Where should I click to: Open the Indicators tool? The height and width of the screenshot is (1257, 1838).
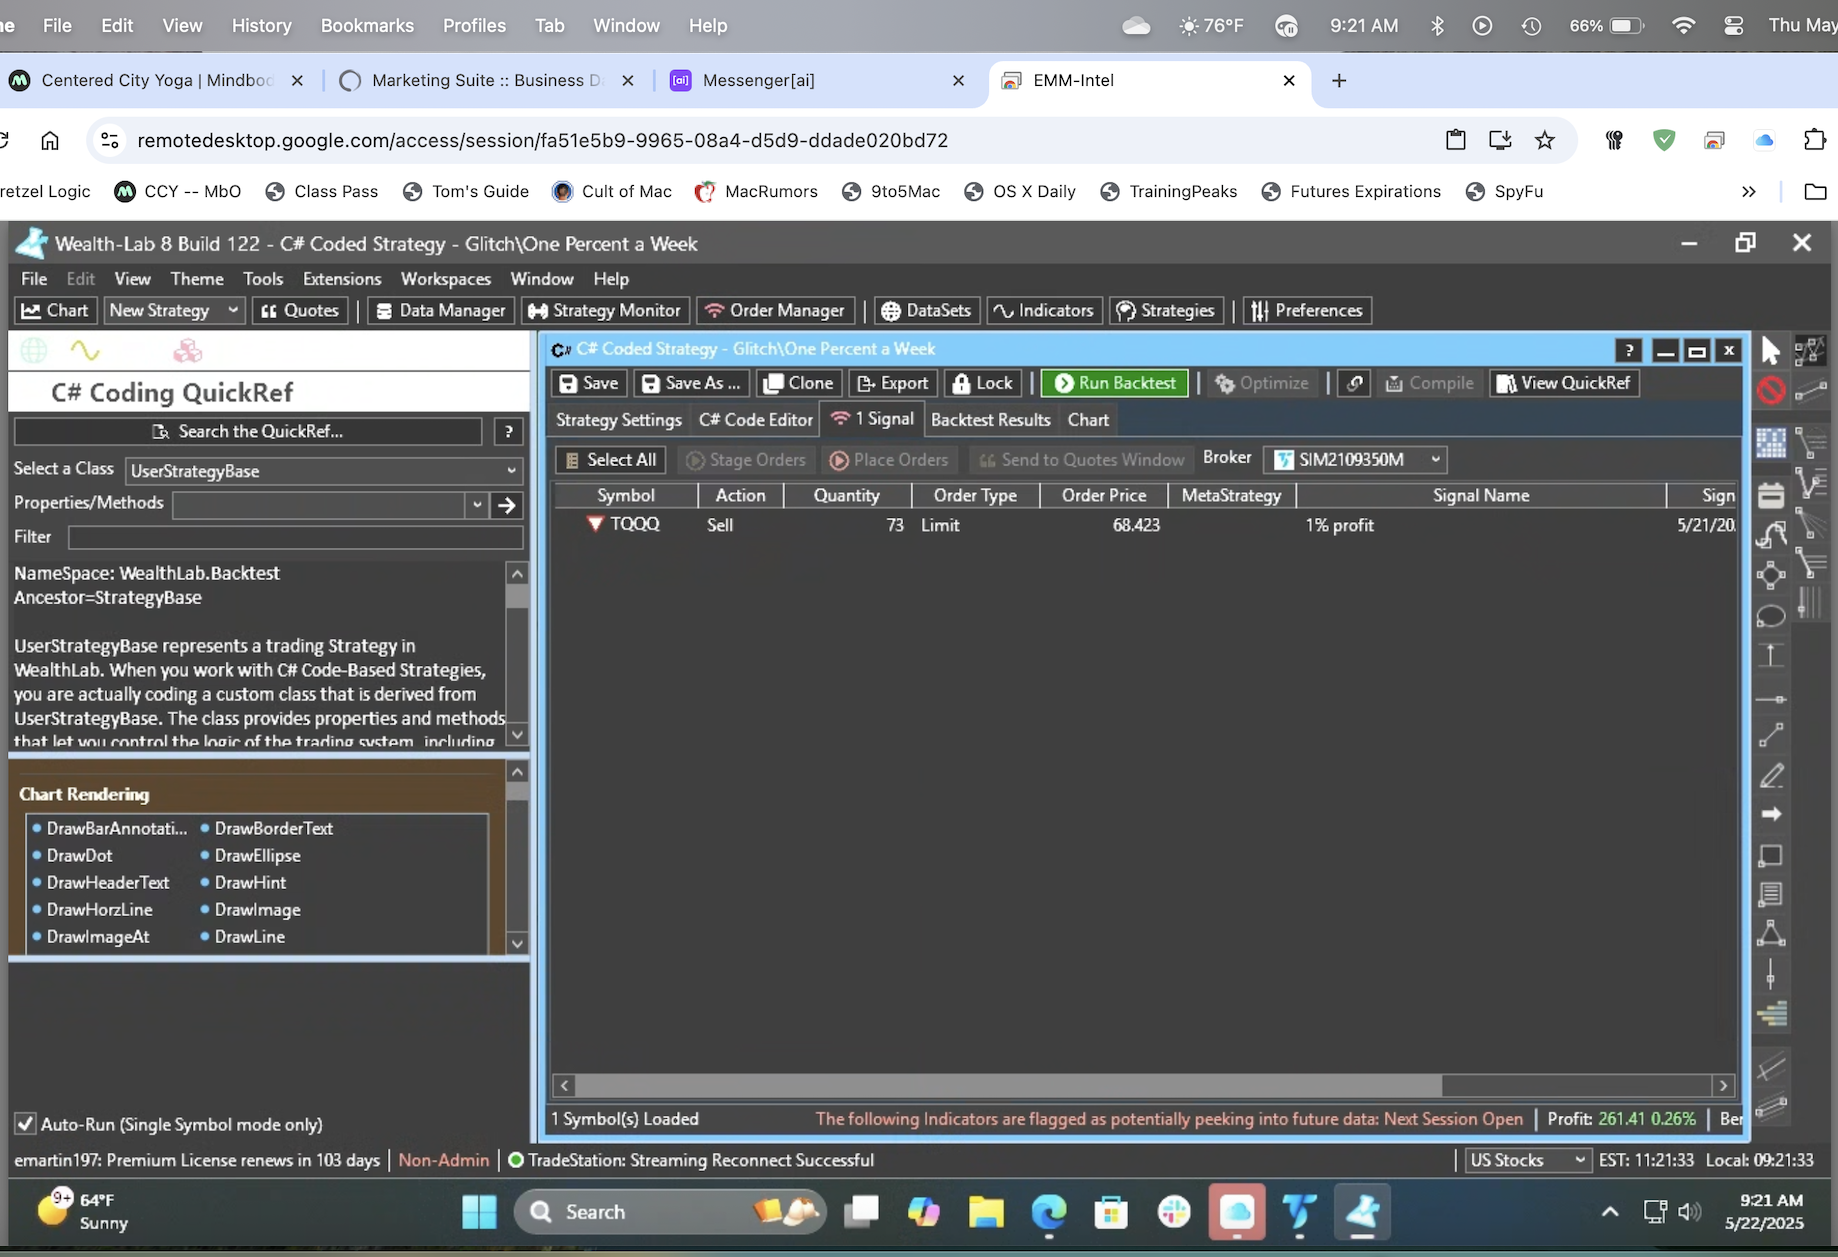point(1044,310)
